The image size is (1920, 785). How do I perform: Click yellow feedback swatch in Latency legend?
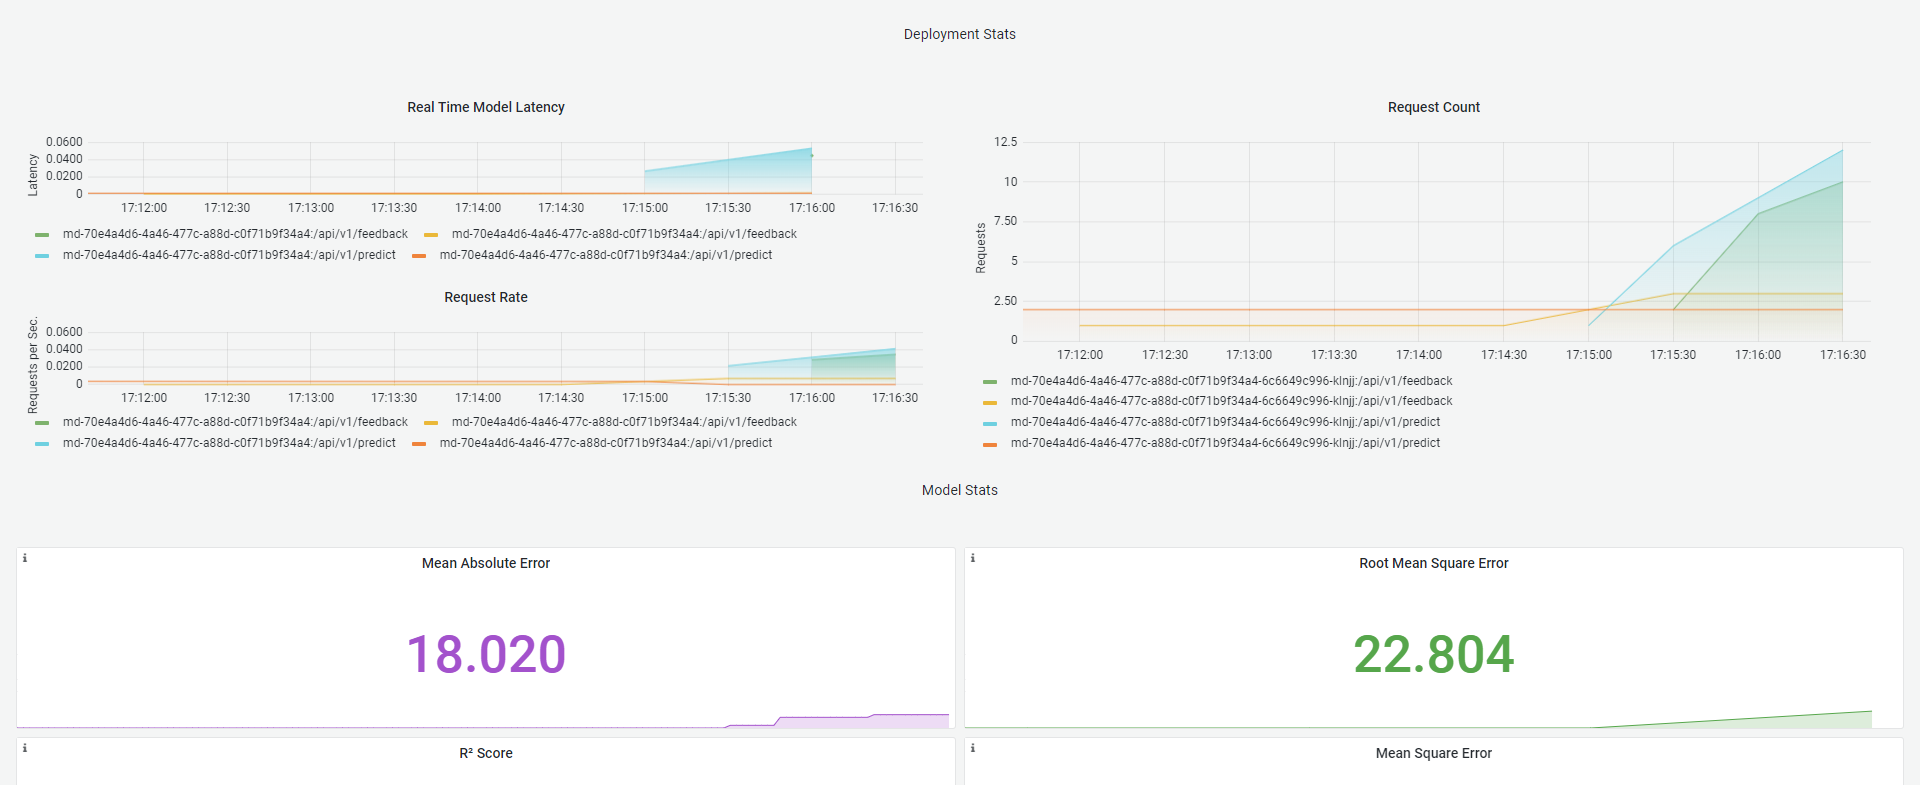coord(431,235)
